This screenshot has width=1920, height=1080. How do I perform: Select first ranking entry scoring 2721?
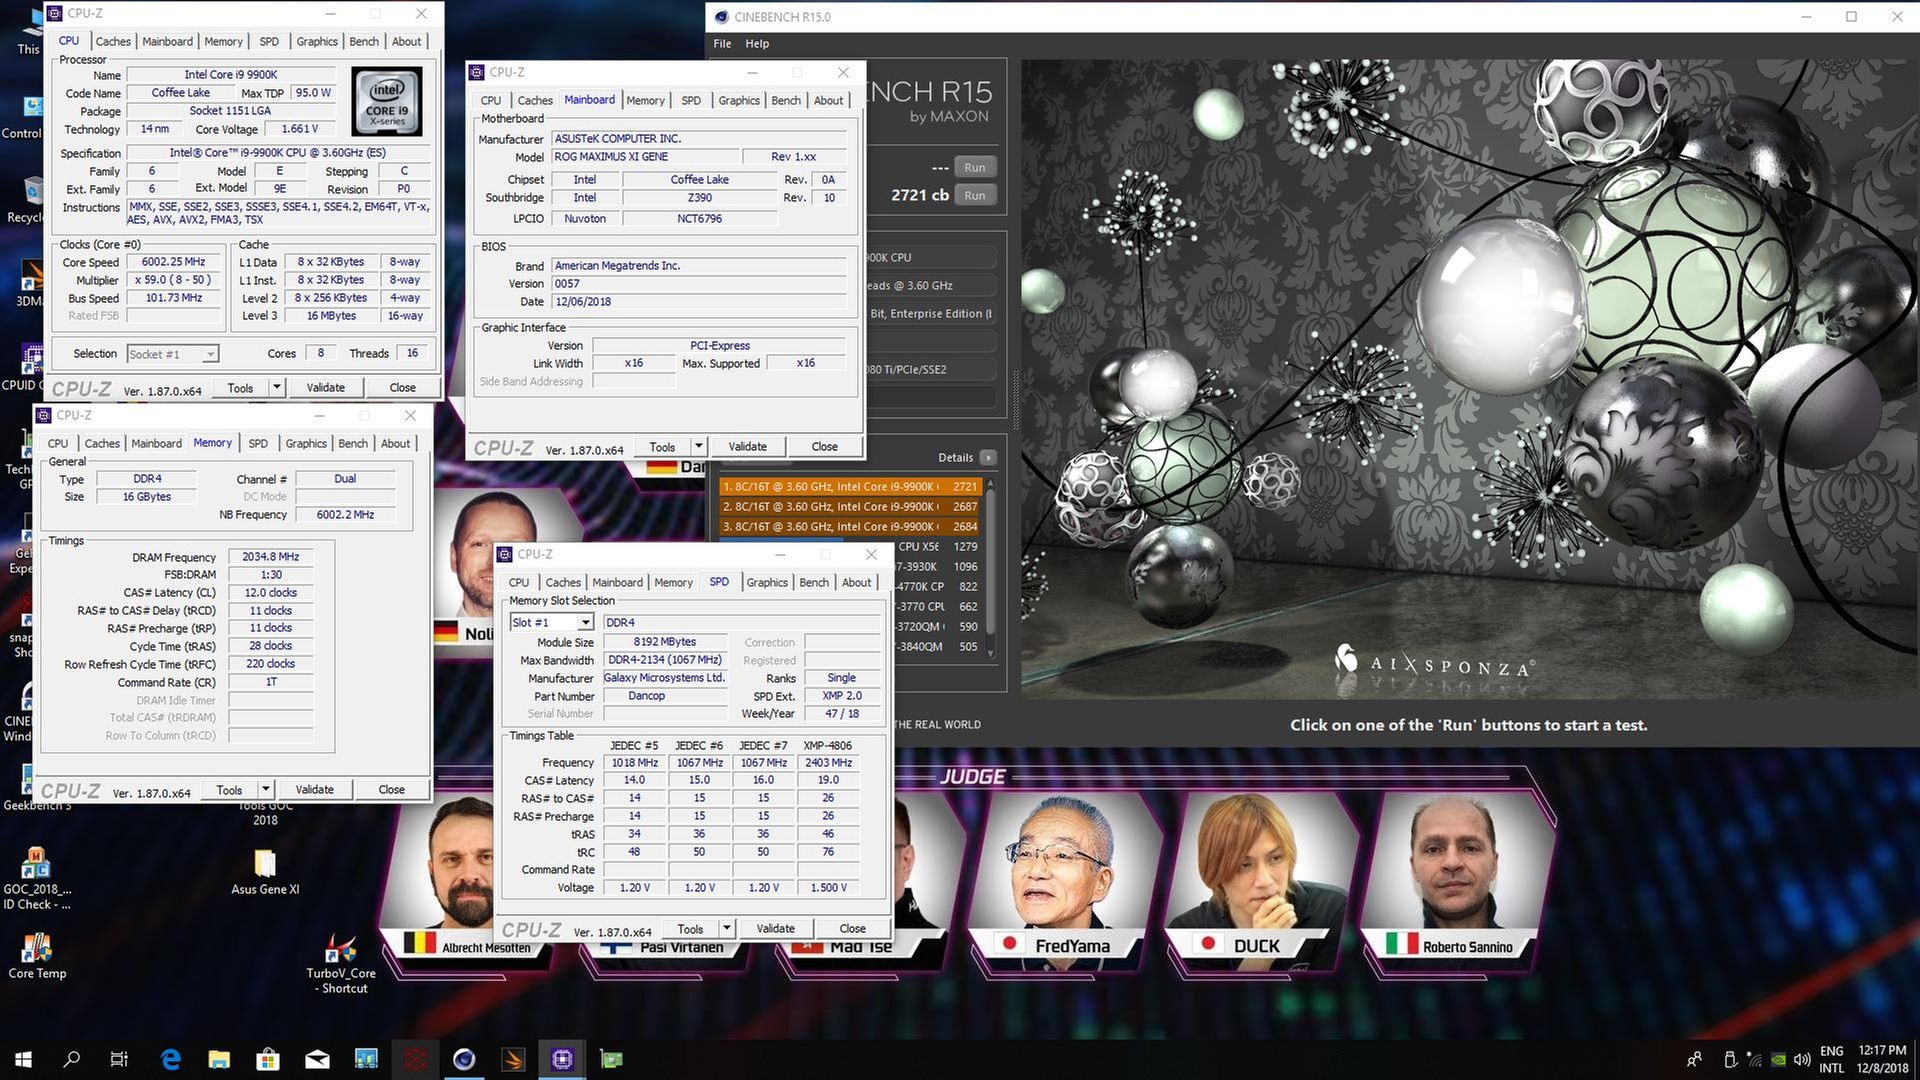coord(850,486)
